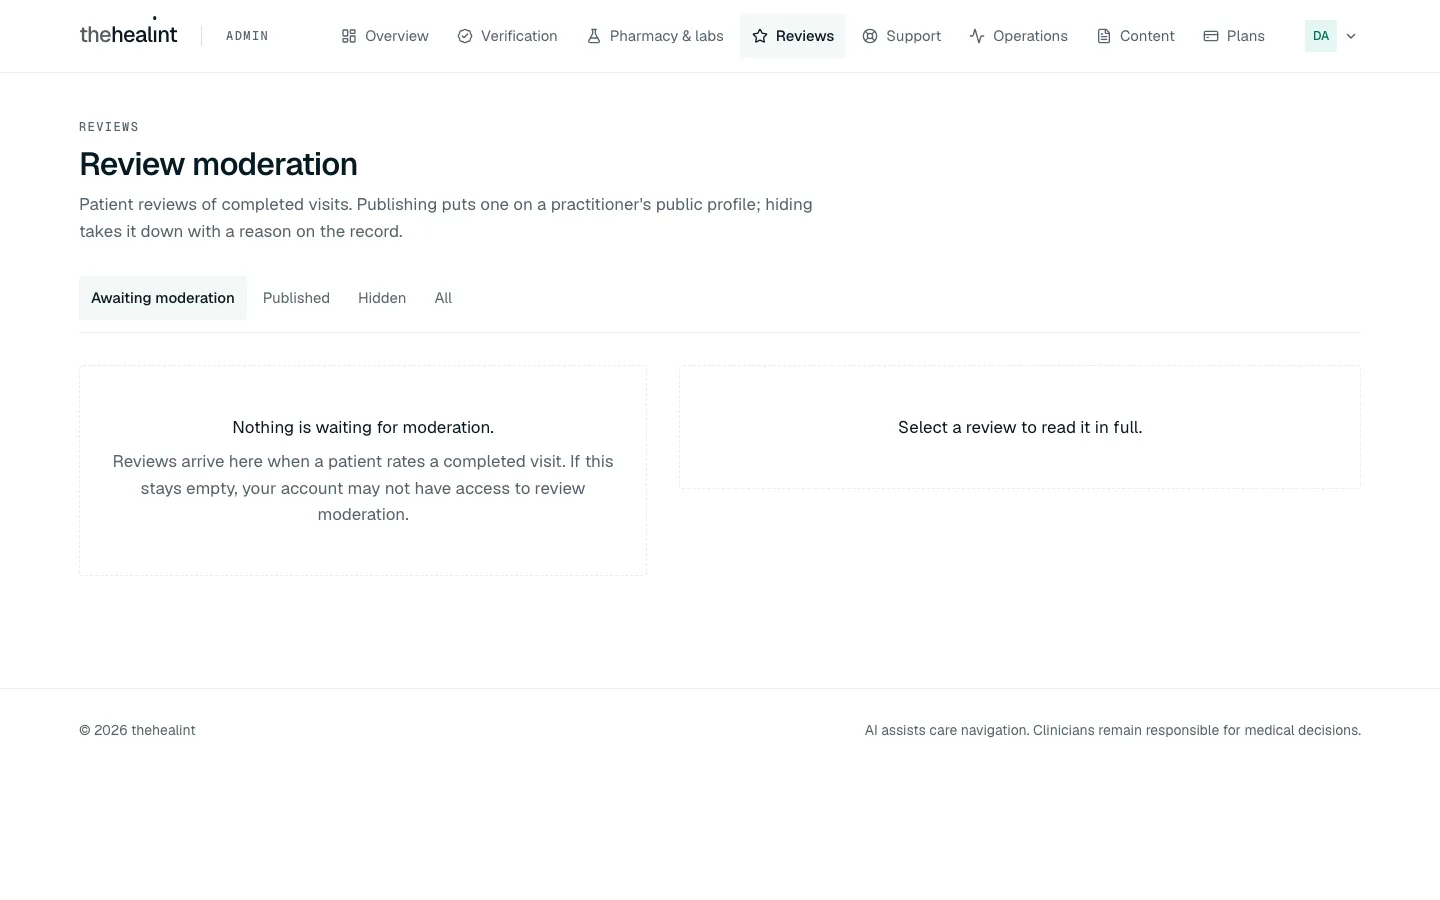This screenshot has height=900, width=1440.
Task: Open Plans nav label
Action: (x=1246, y=36)
